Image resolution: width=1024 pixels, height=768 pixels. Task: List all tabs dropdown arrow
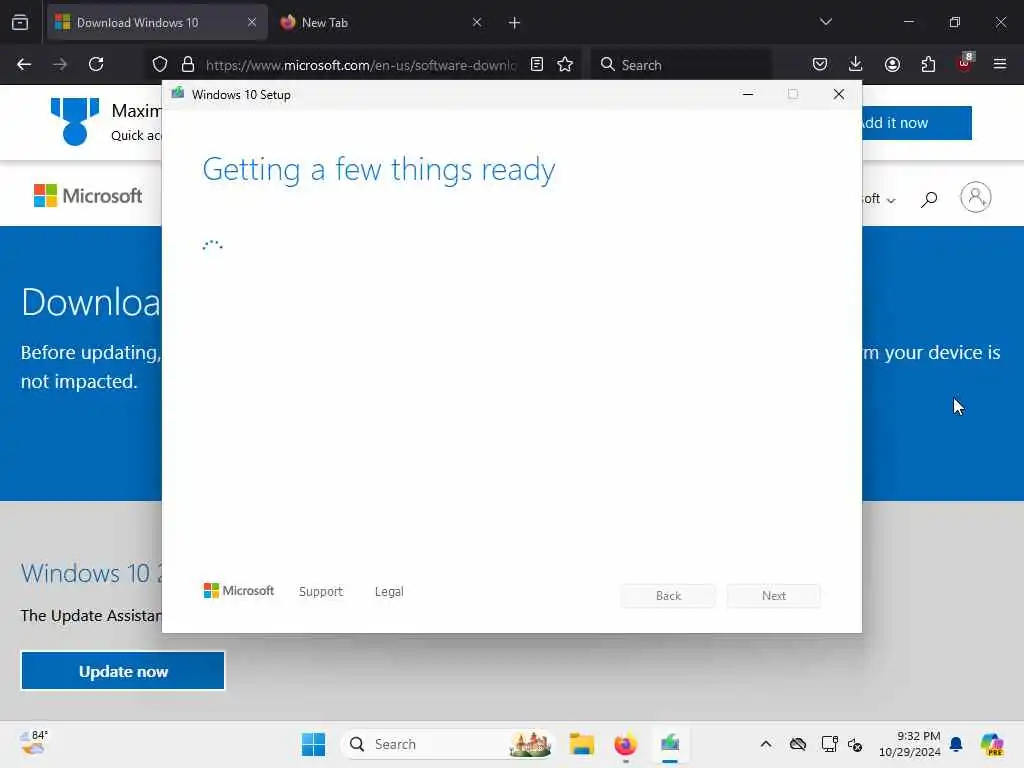pos(825,22)
